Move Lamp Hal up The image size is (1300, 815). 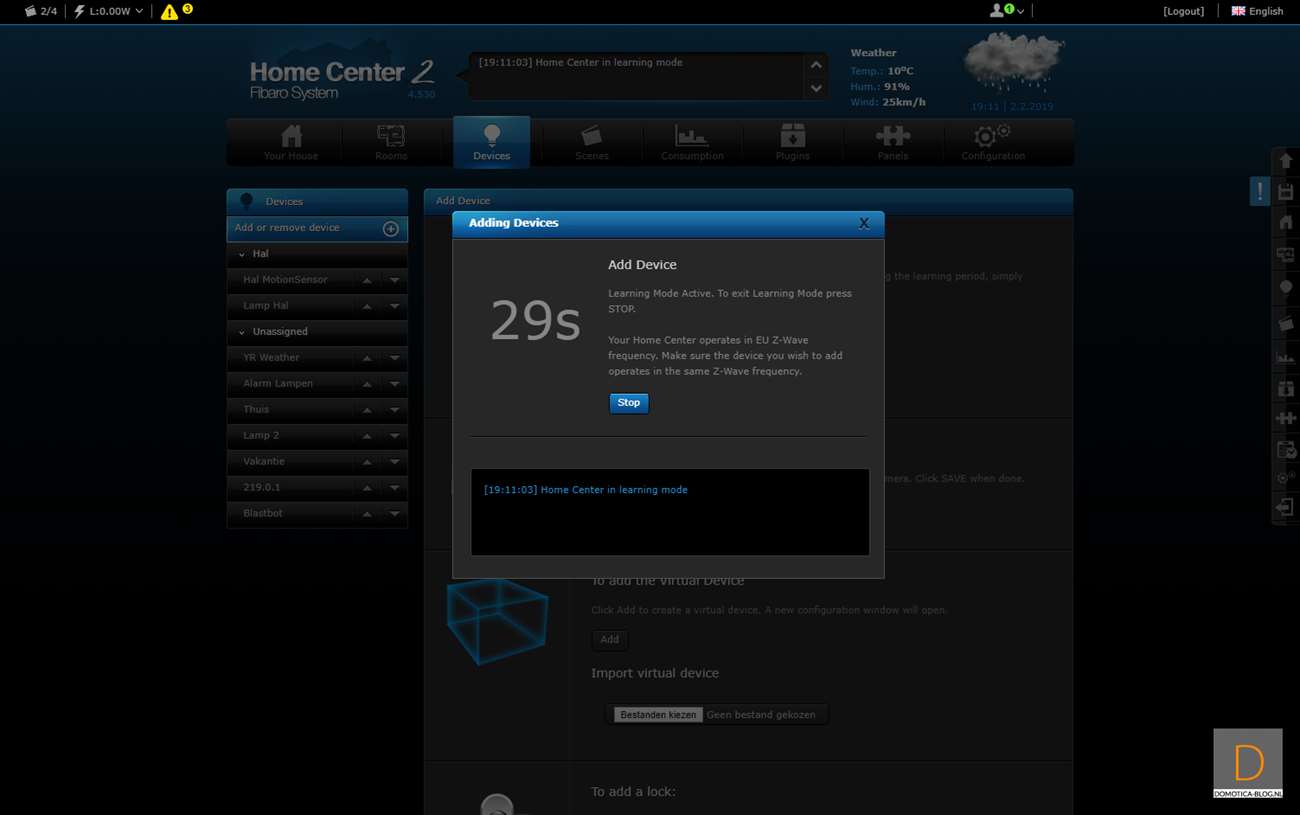tap(367, 306)
